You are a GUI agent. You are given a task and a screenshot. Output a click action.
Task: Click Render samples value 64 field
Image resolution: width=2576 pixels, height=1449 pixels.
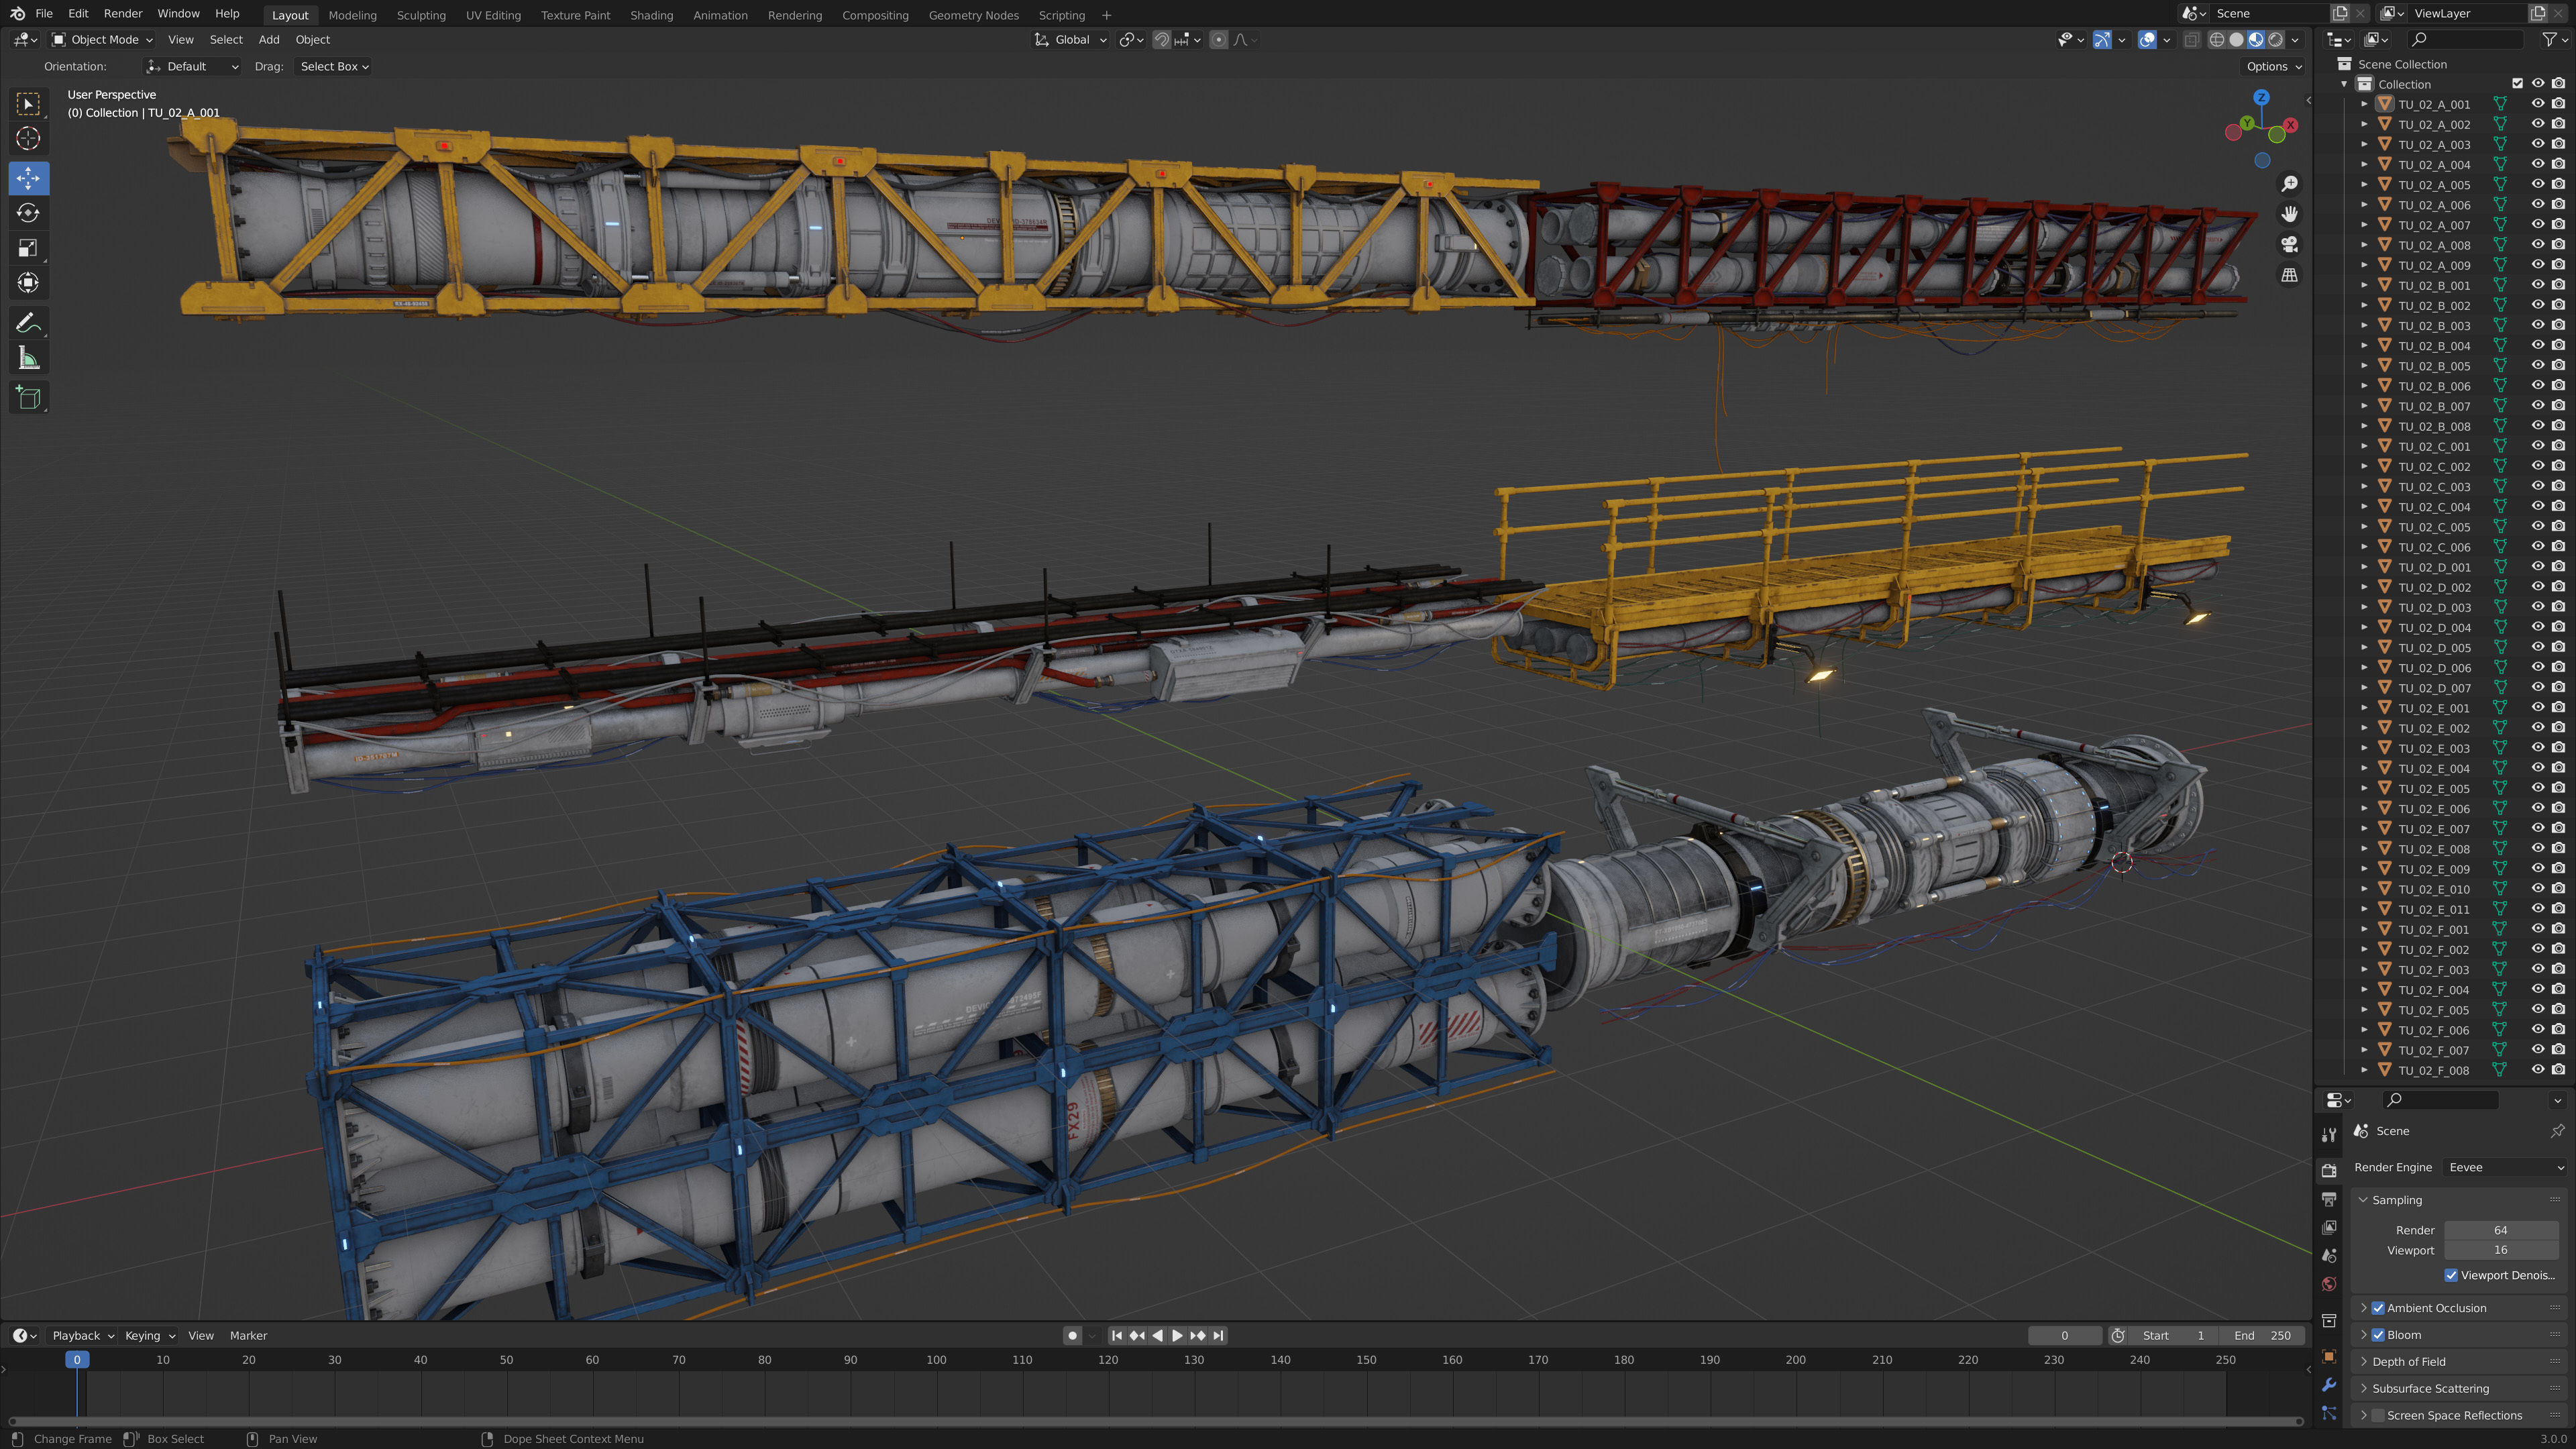point(2500,1231)
